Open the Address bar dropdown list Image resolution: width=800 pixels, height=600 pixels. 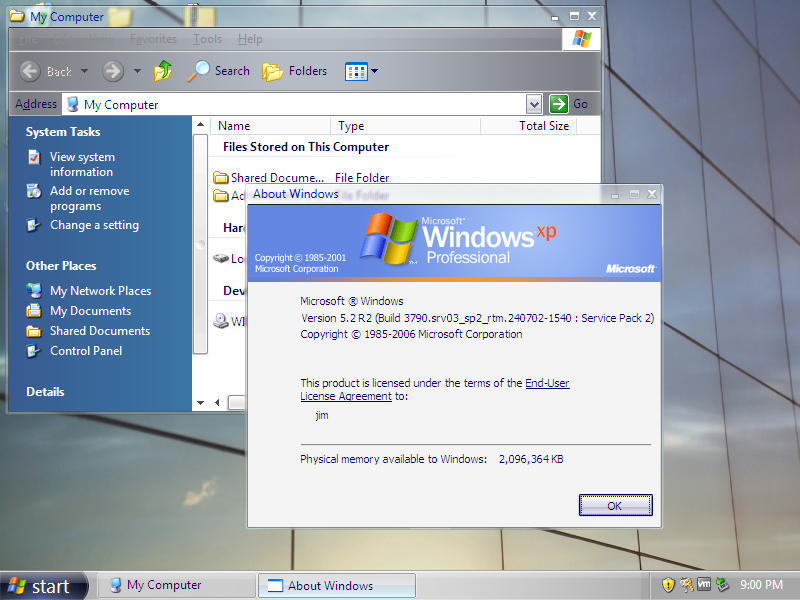534,105
